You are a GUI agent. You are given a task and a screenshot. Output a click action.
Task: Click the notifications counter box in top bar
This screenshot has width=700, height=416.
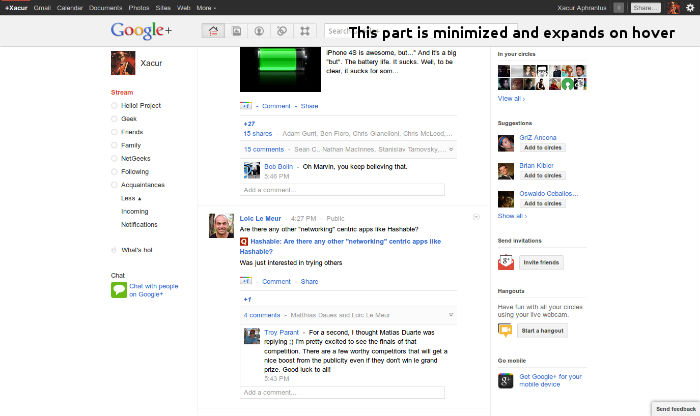618,8
